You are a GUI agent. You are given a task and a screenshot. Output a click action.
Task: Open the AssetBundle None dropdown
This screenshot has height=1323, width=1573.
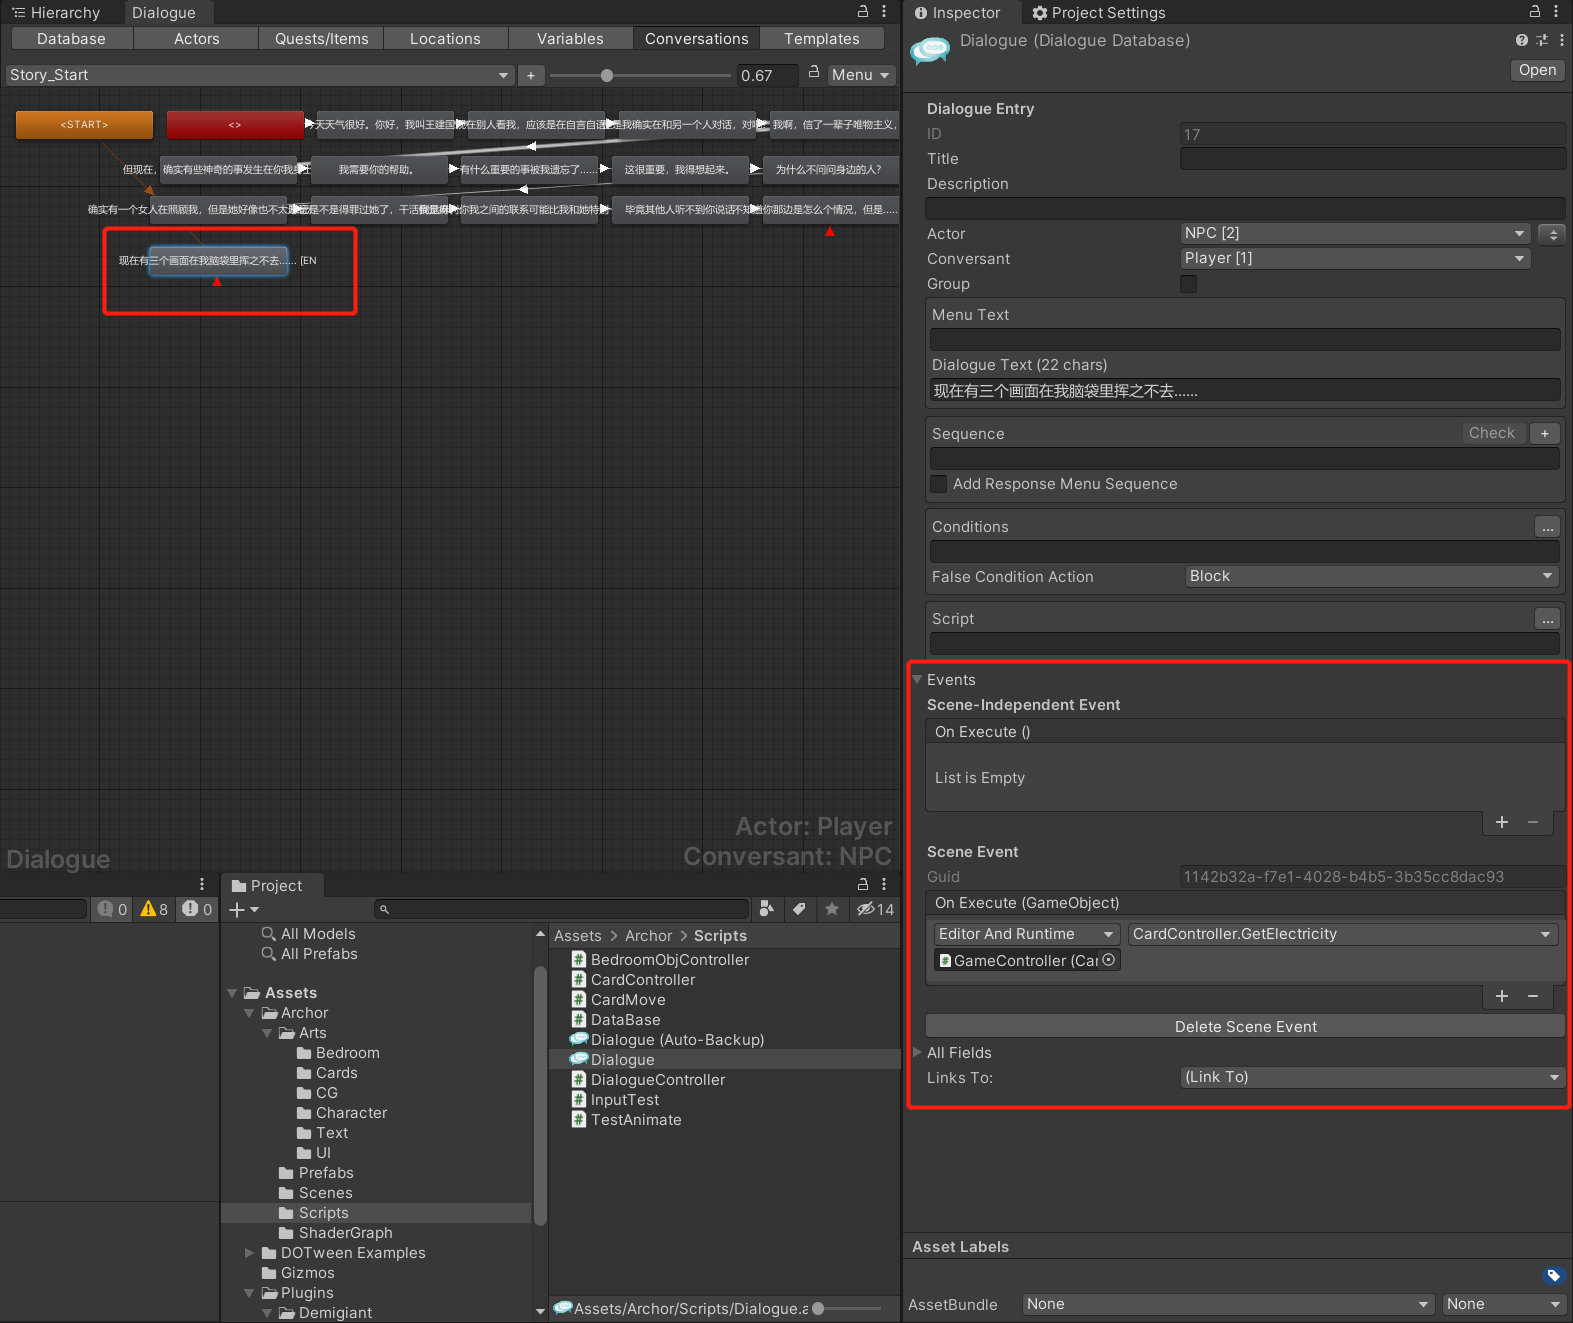click(x=1229, y=1304)
